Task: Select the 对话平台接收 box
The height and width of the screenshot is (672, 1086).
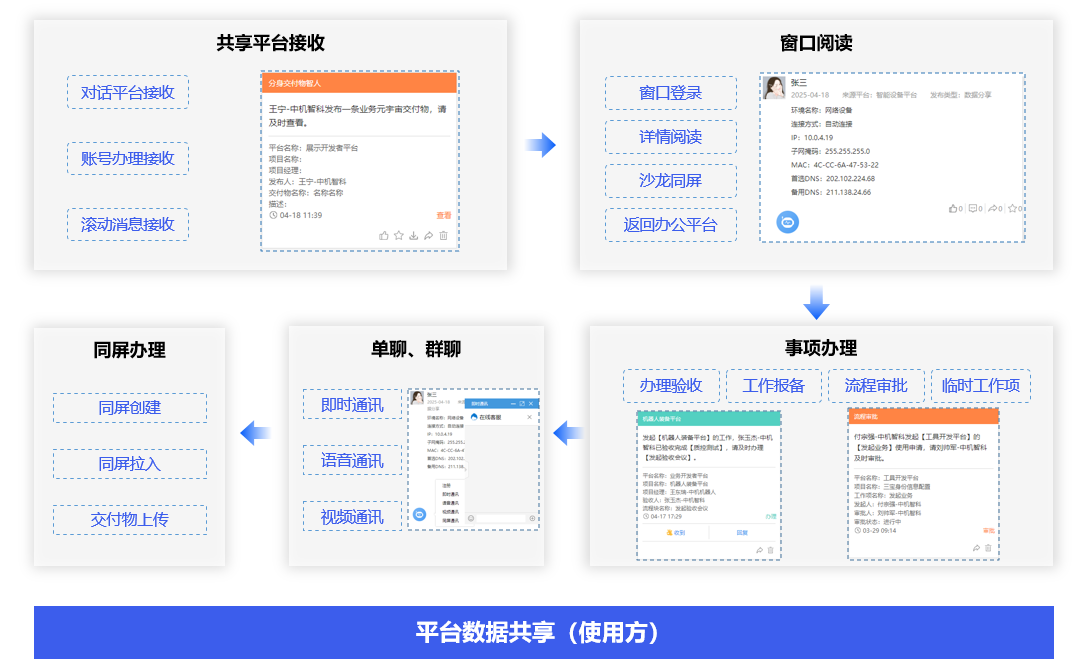Action: pos(128,93)
